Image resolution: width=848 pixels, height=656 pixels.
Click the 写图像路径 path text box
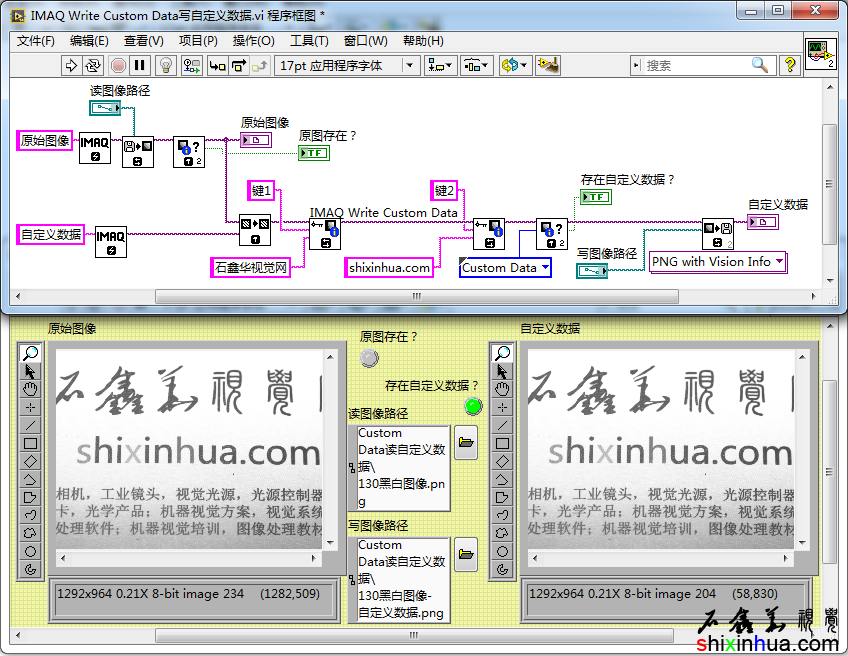coord(403,579)
